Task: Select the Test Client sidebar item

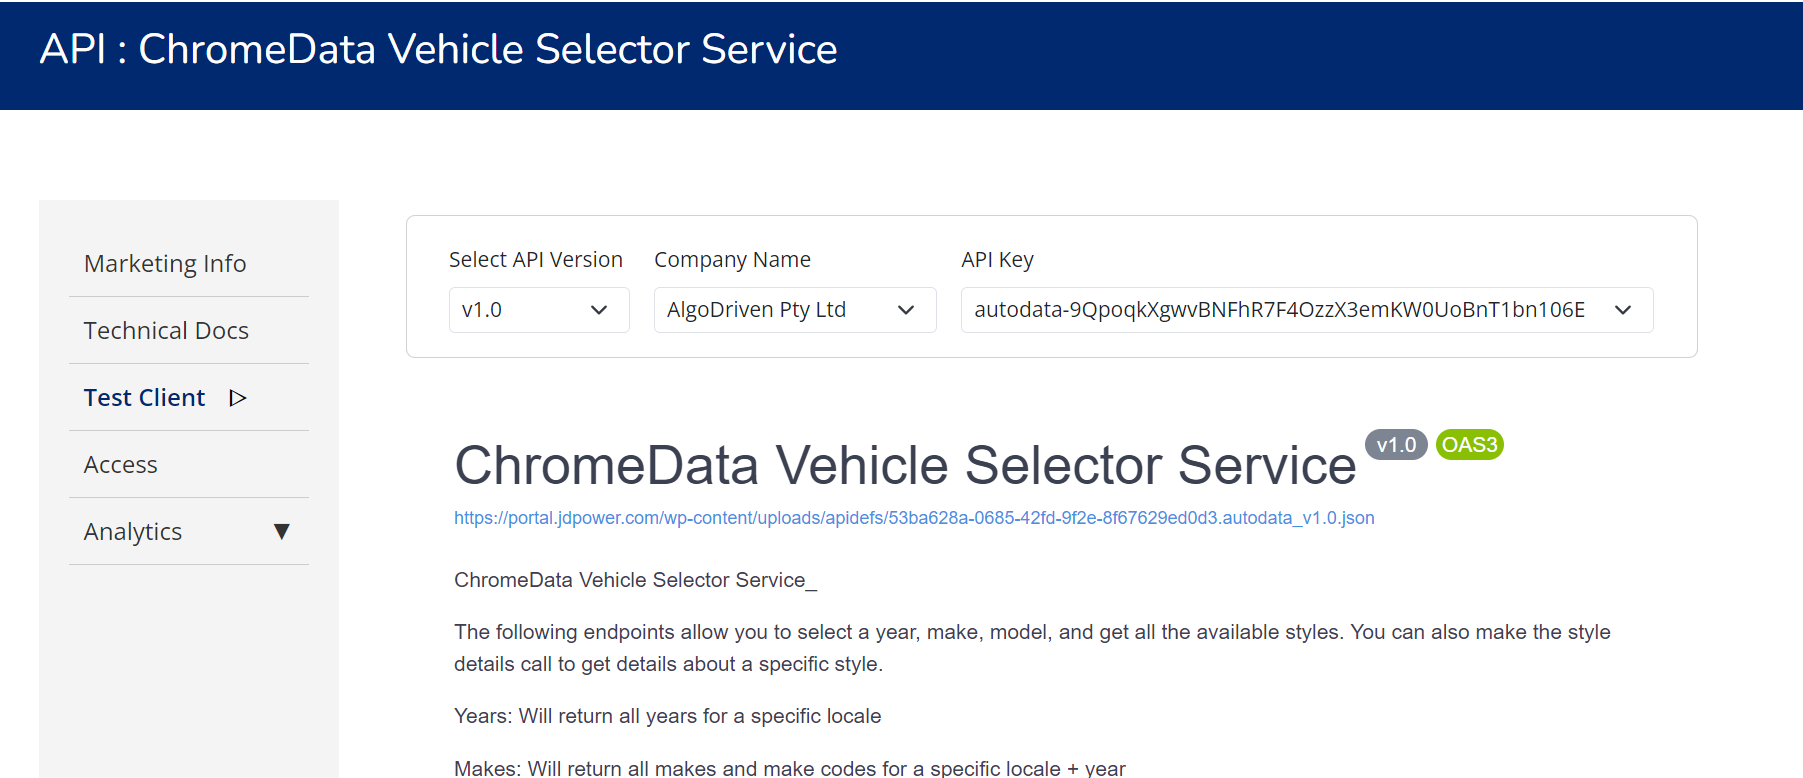Action: click(x=145, y=398)
